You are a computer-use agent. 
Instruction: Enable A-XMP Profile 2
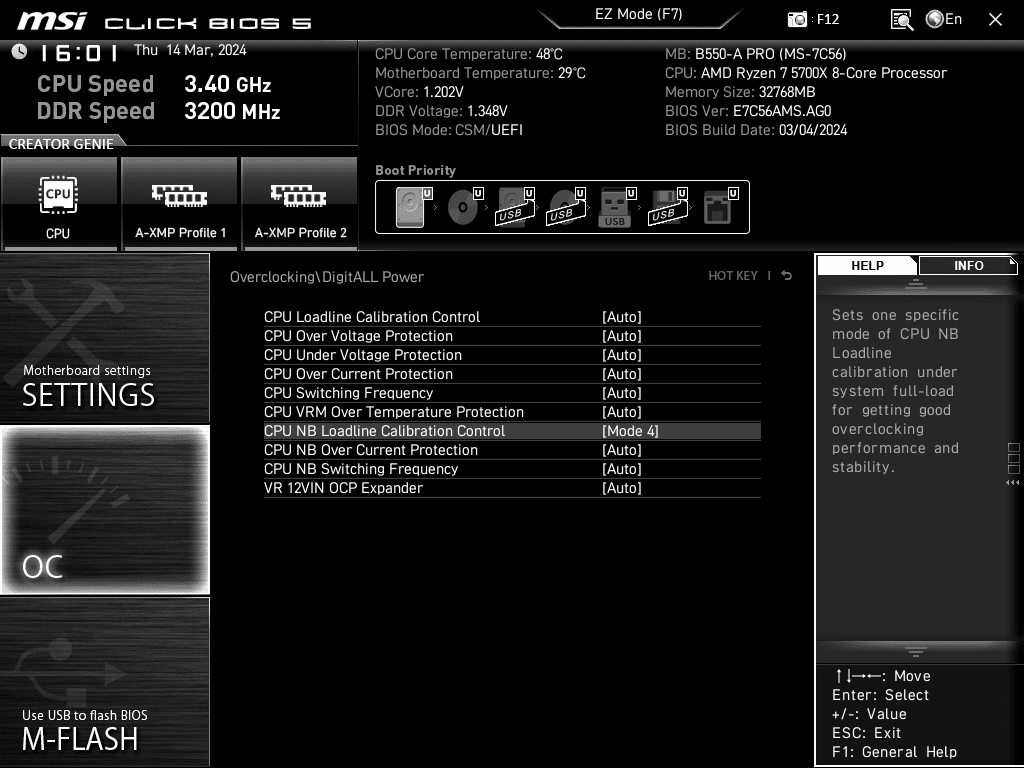300,203
